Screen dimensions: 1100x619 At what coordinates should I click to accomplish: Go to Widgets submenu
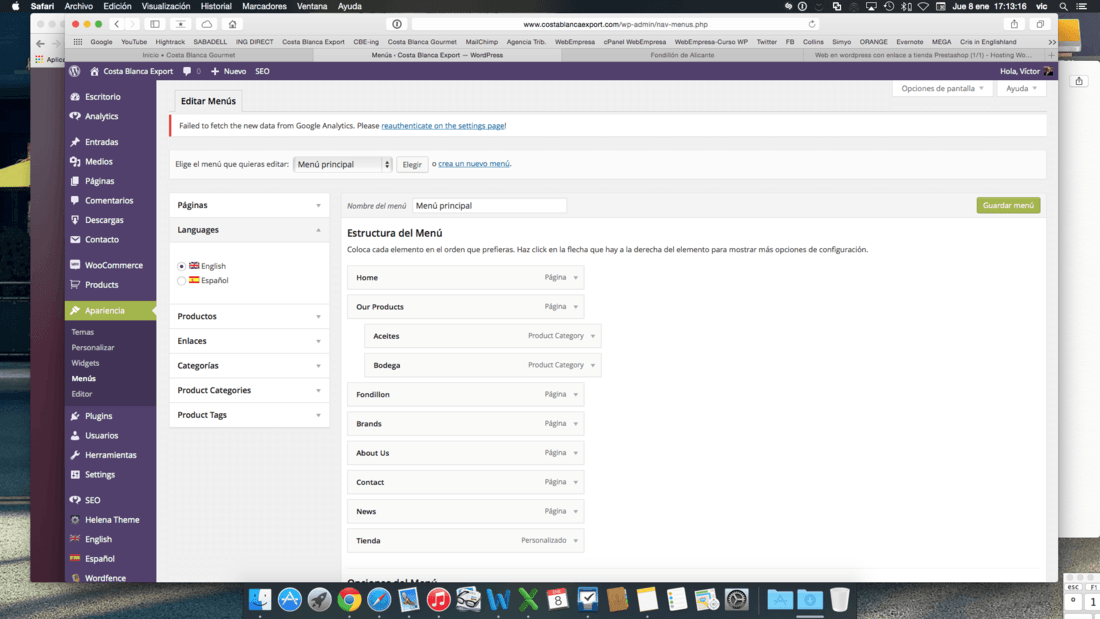point(85,363)
